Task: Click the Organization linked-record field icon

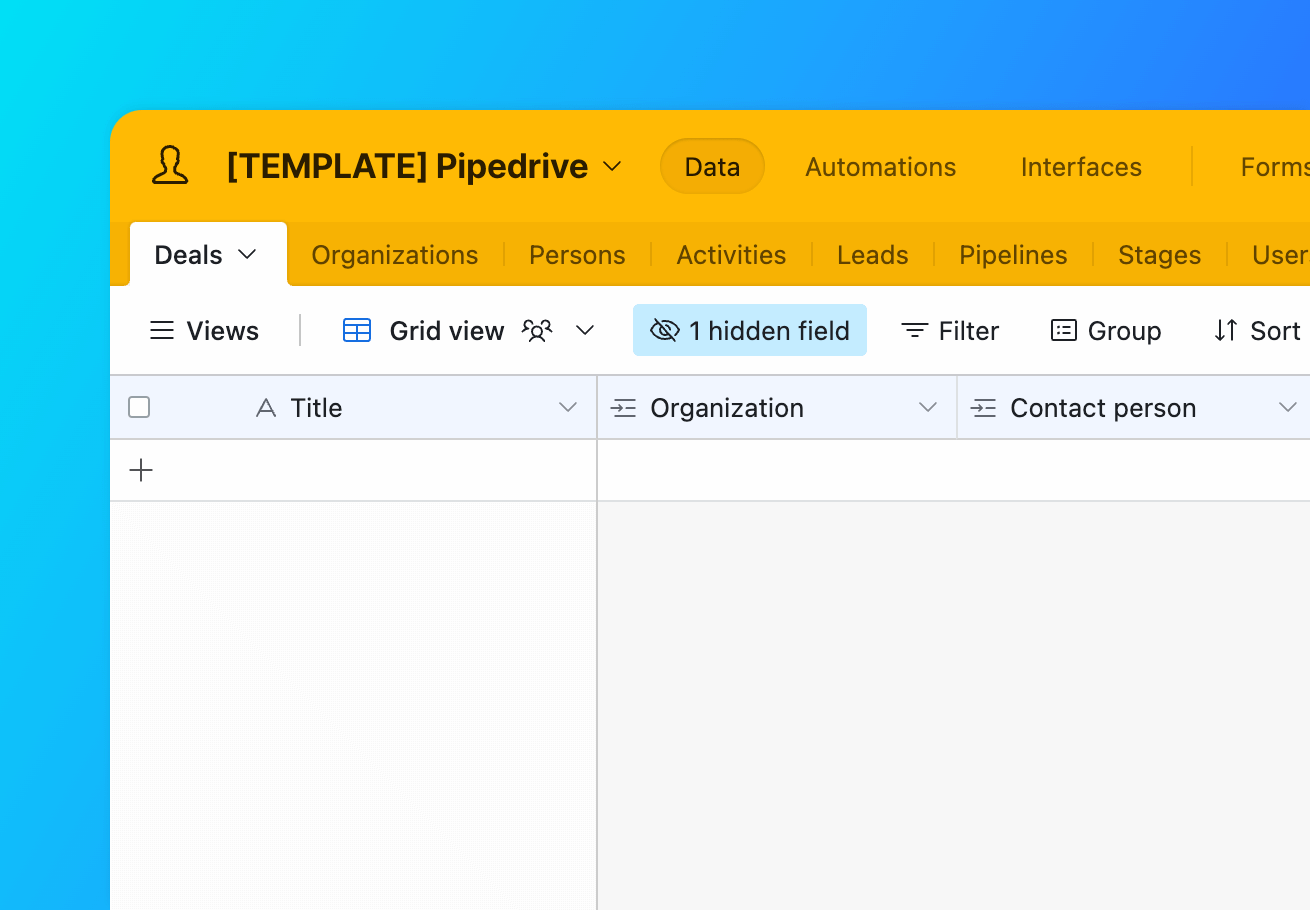Action: point(624,408)
